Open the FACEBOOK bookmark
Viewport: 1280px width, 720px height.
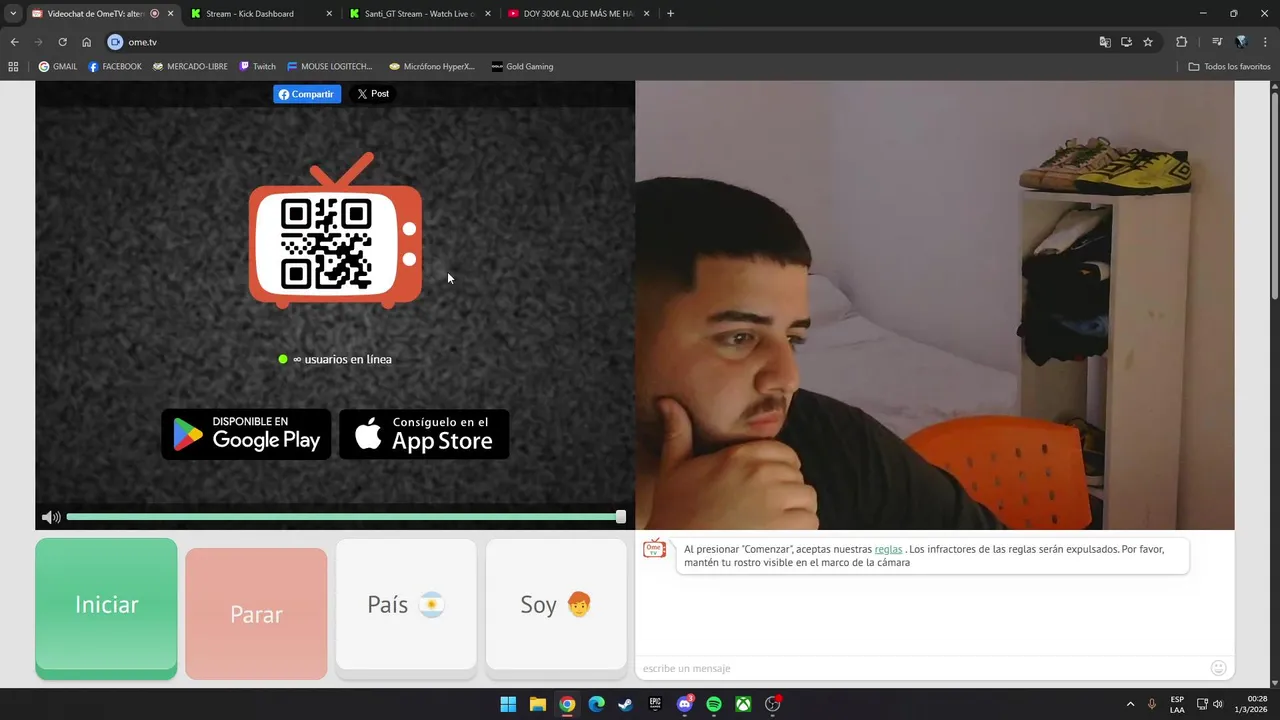click(115, 67)
